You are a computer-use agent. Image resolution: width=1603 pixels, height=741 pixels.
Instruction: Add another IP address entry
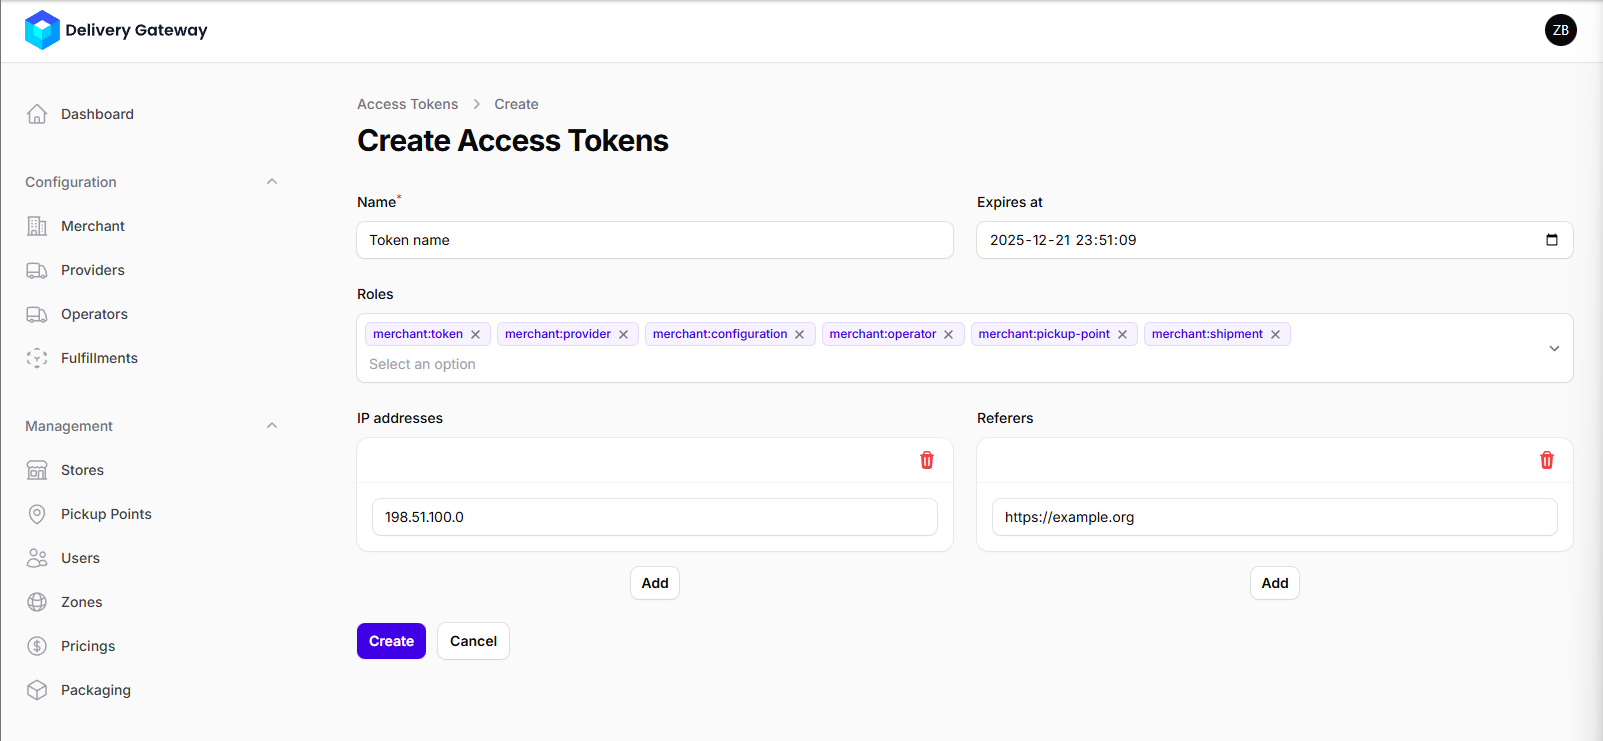pos(655,583)
